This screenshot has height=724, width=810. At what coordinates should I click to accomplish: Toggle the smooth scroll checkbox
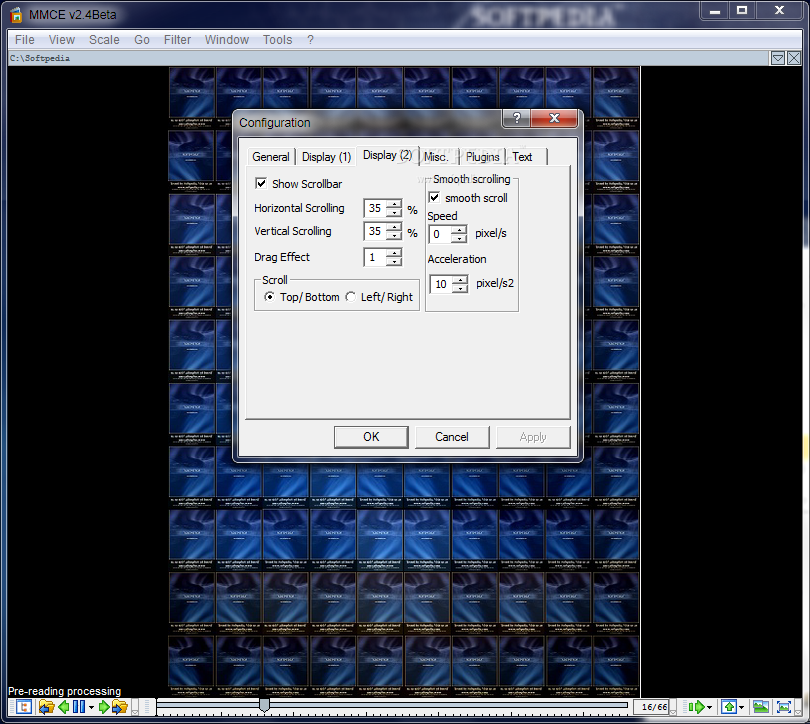(434, 197)
